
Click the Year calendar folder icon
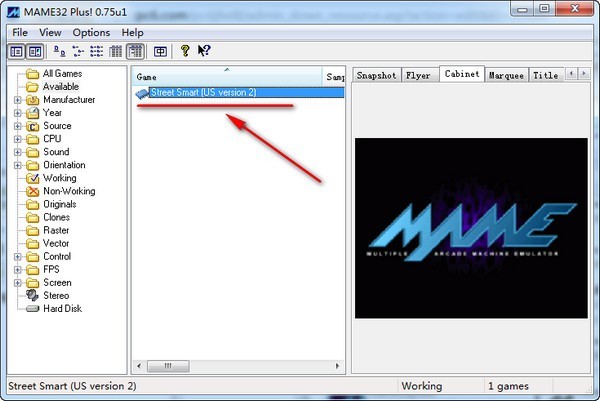tap(33, 113)
